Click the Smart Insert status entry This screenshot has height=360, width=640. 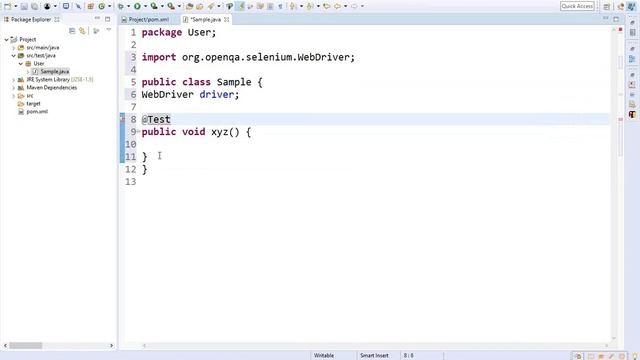click(x=374, y=356)
